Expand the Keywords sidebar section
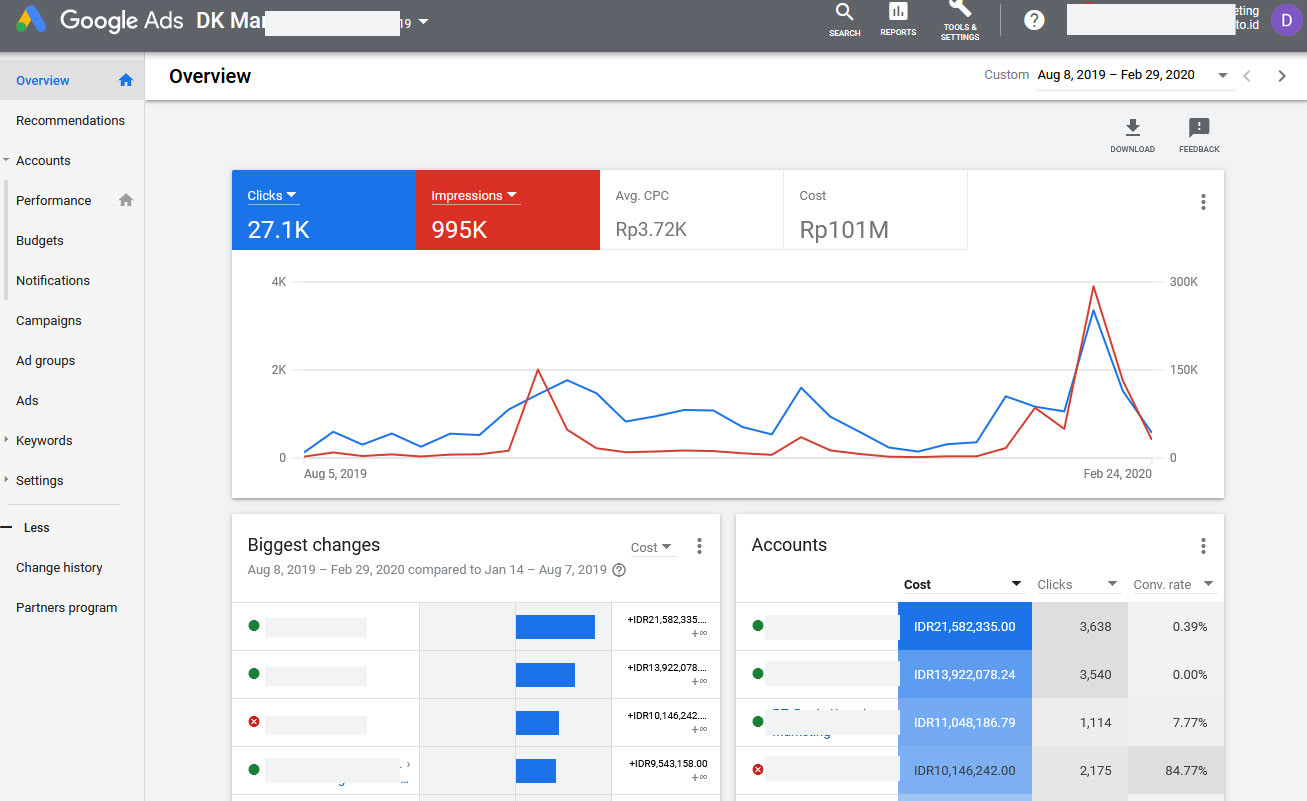 coord(8,440)
